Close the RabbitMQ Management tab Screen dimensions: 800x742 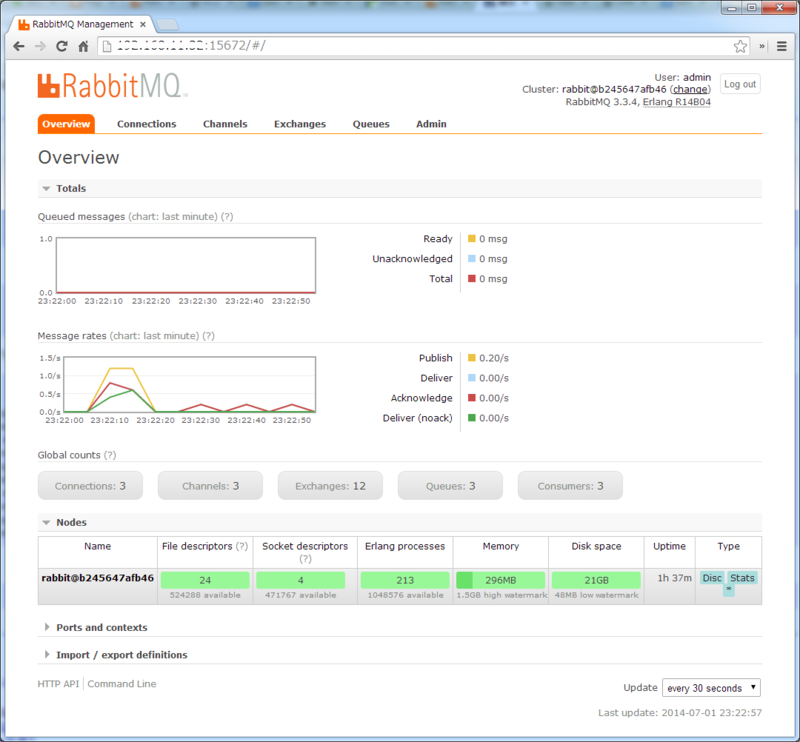143,24
